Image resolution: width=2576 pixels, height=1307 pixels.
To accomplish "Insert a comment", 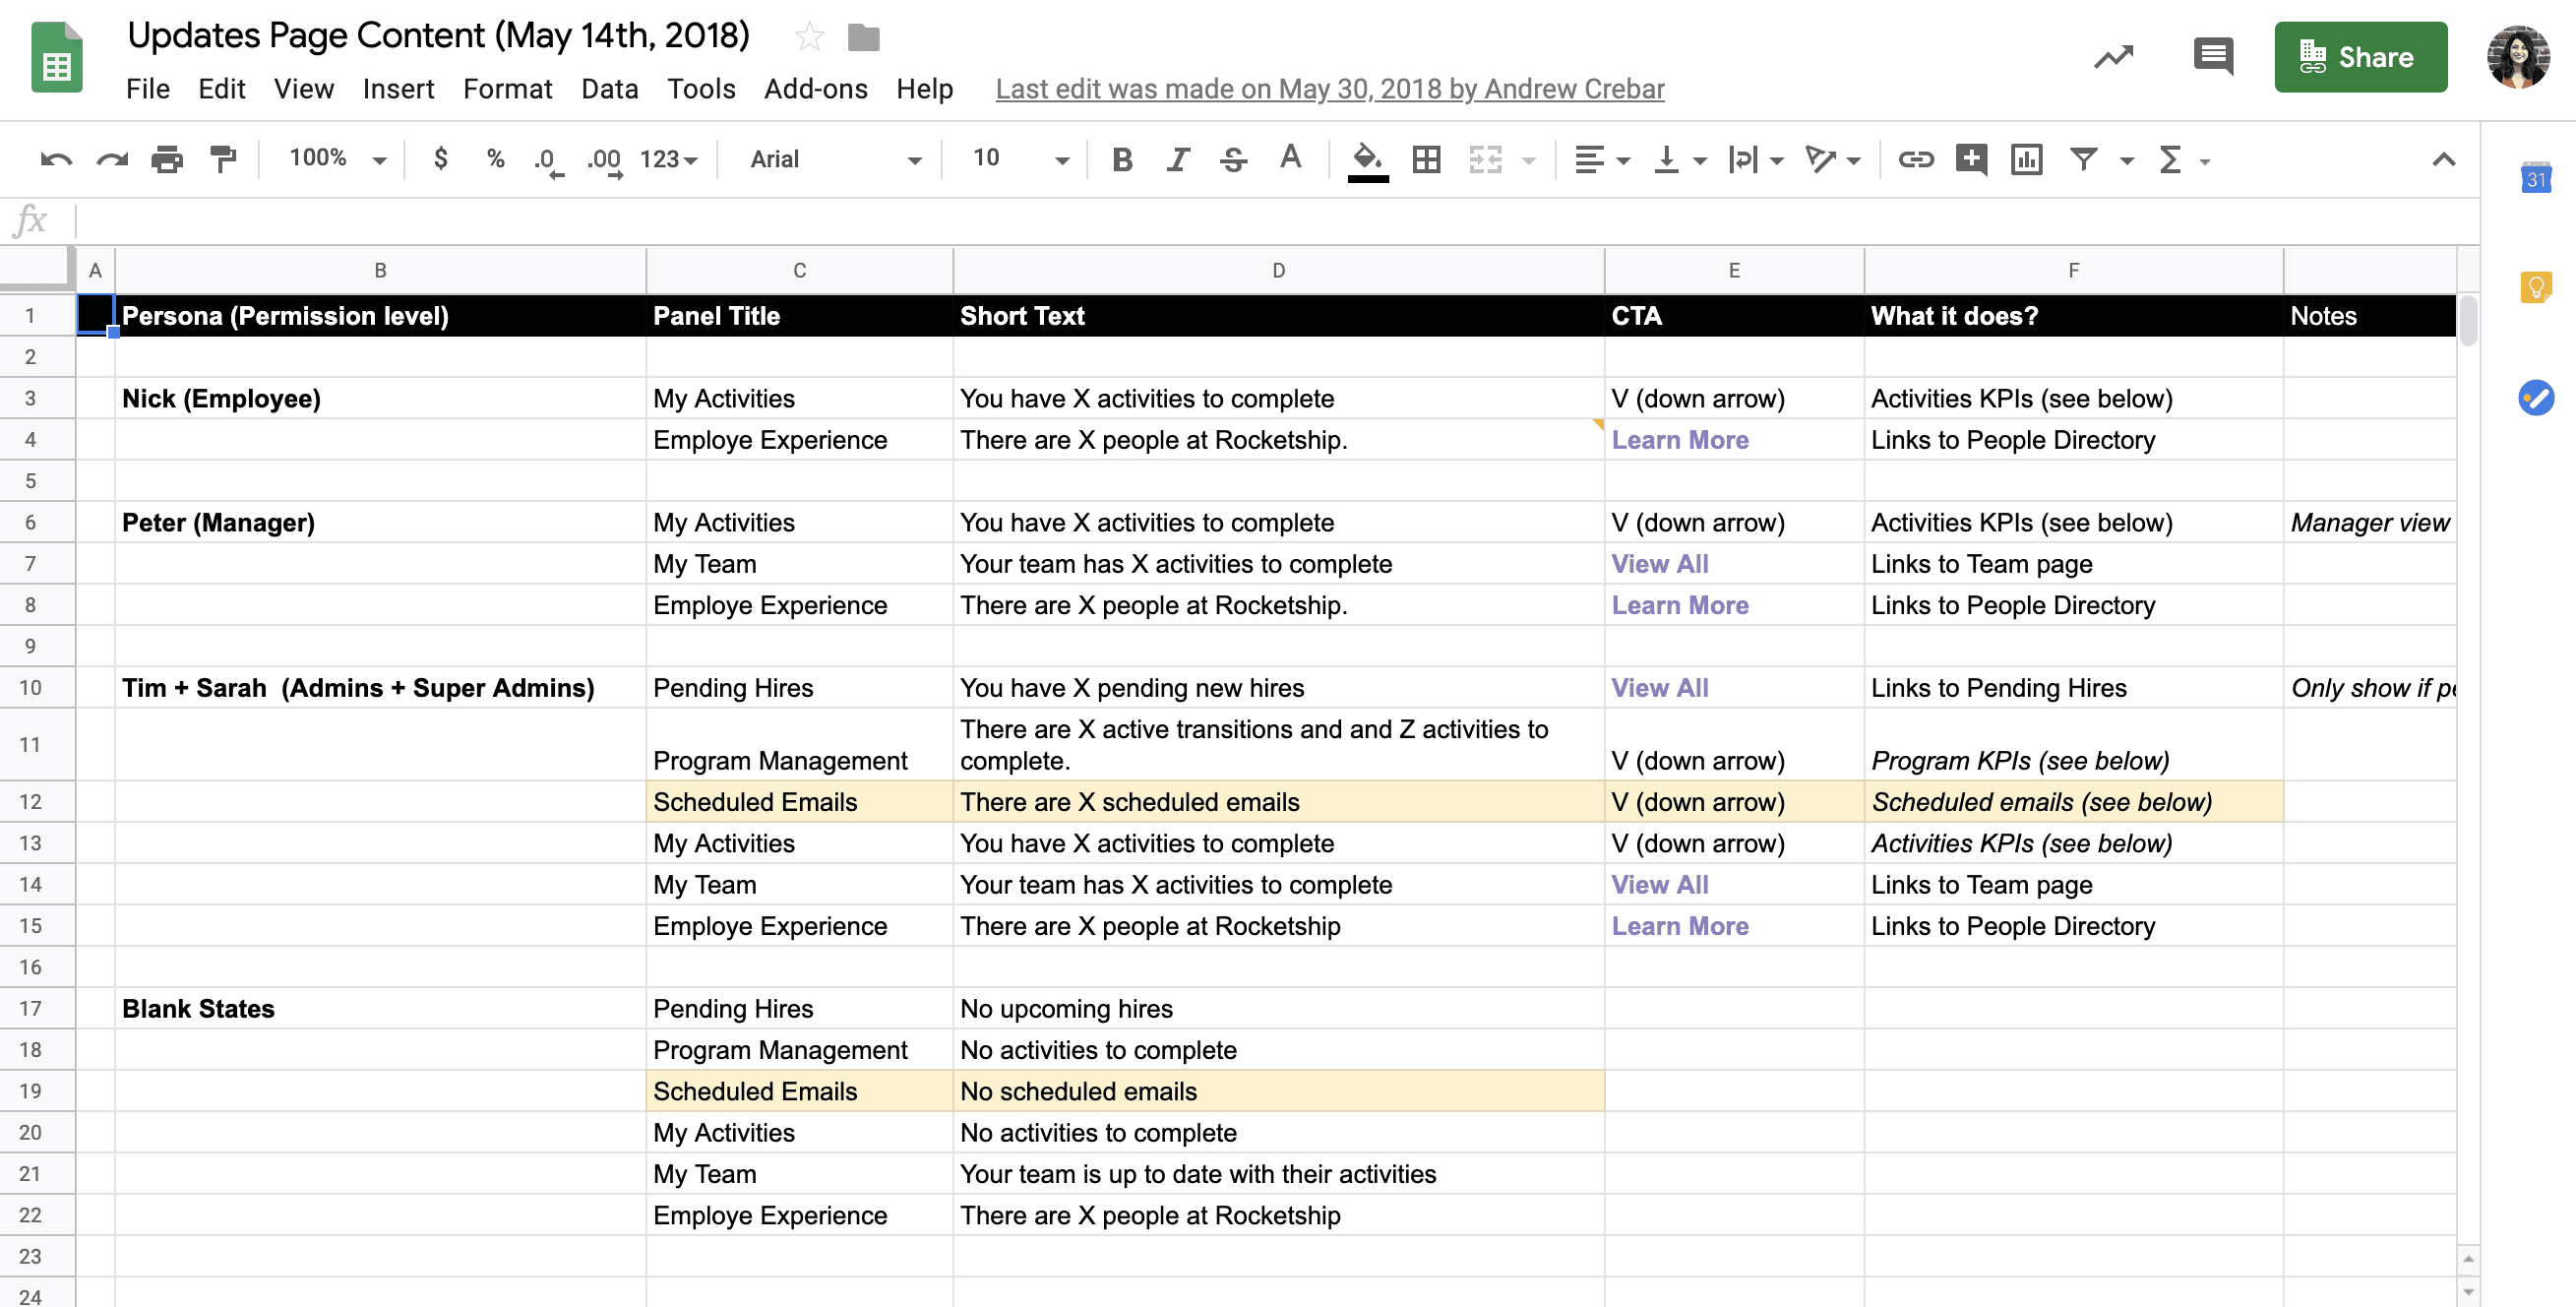I will pyautogui.click(x=1971, y=159).
